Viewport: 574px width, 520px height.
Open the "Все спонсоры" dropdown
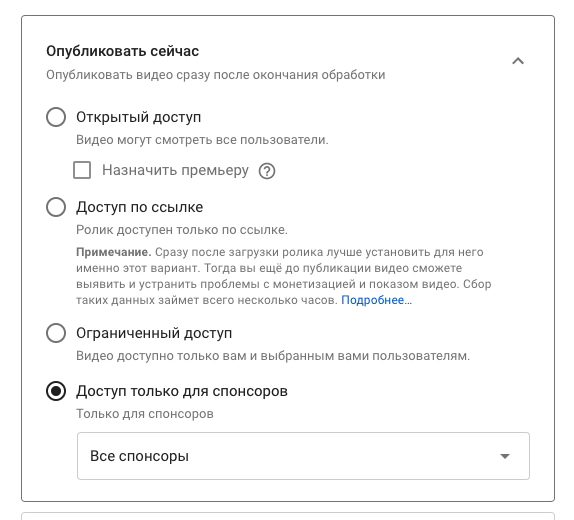(x=303, y=456)
